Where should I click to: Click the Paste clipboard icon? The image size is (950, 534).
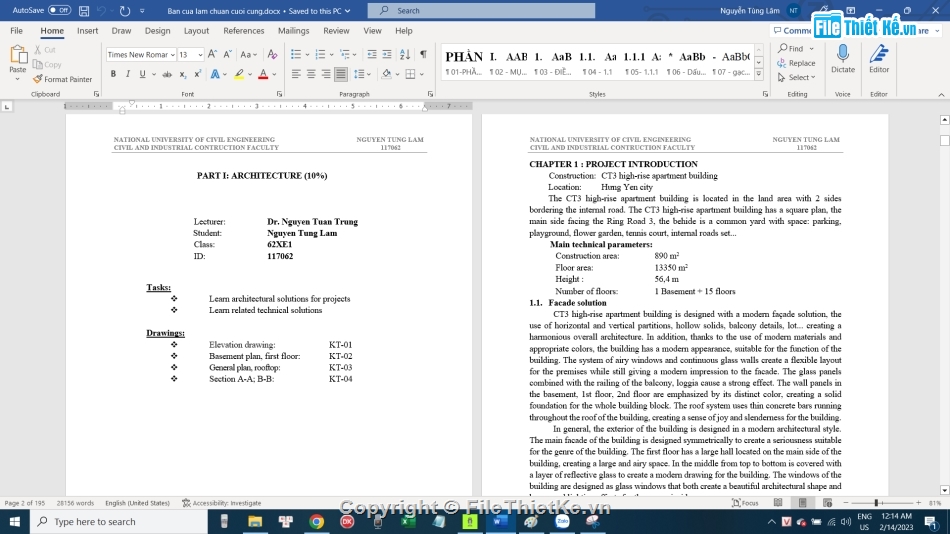(18, 56)
